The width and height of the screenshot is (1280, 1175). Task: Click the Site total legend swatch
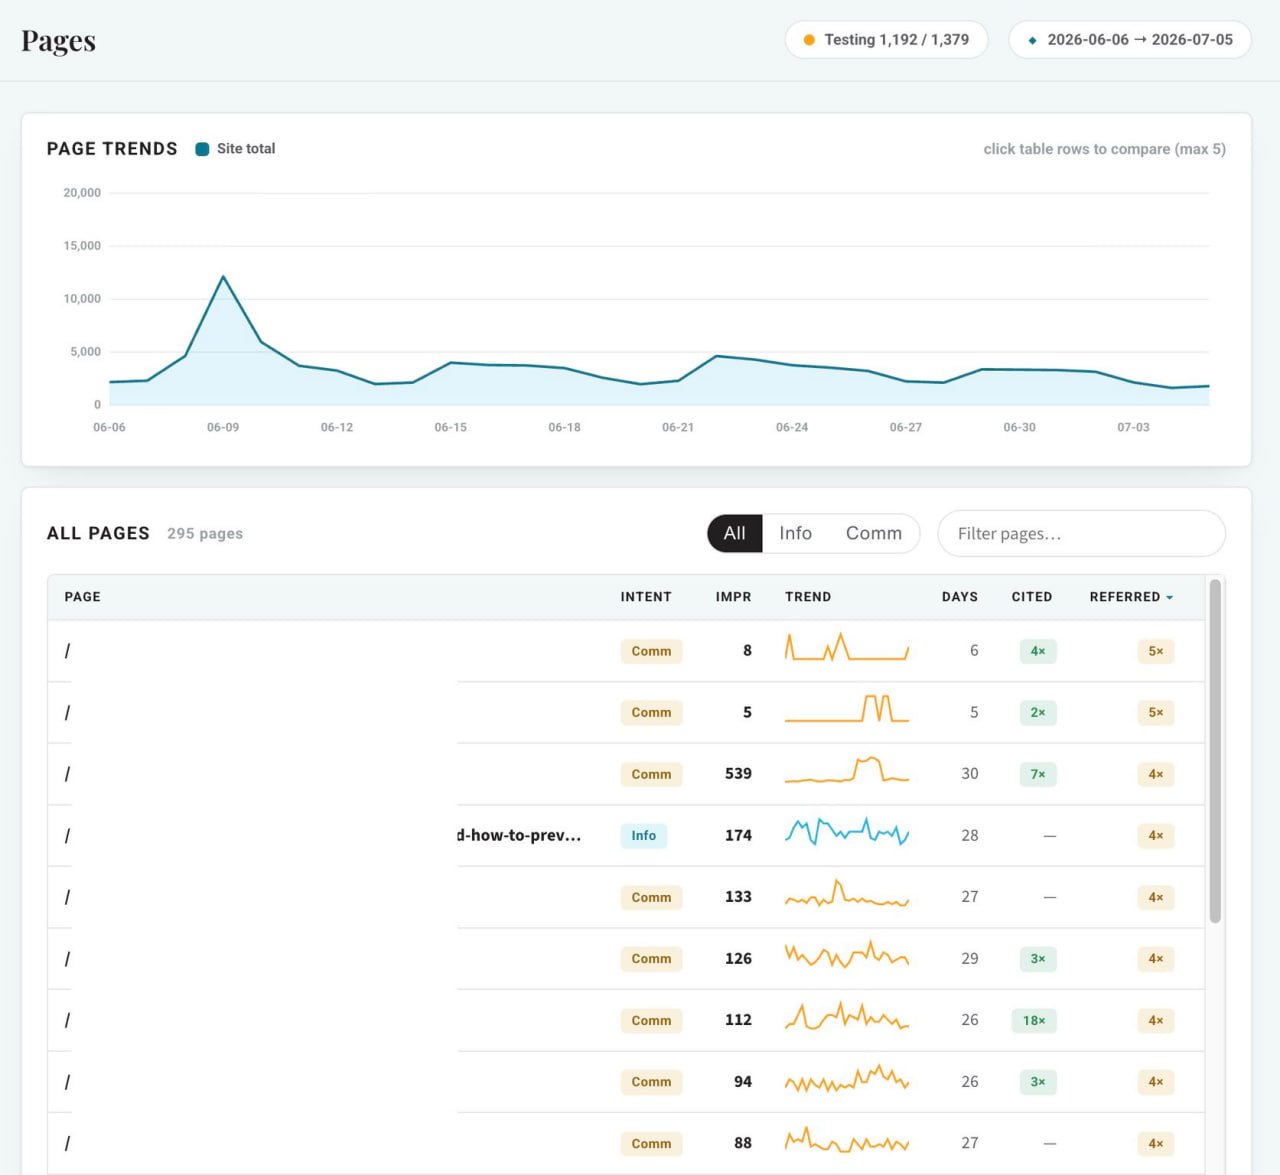(202, 149)
